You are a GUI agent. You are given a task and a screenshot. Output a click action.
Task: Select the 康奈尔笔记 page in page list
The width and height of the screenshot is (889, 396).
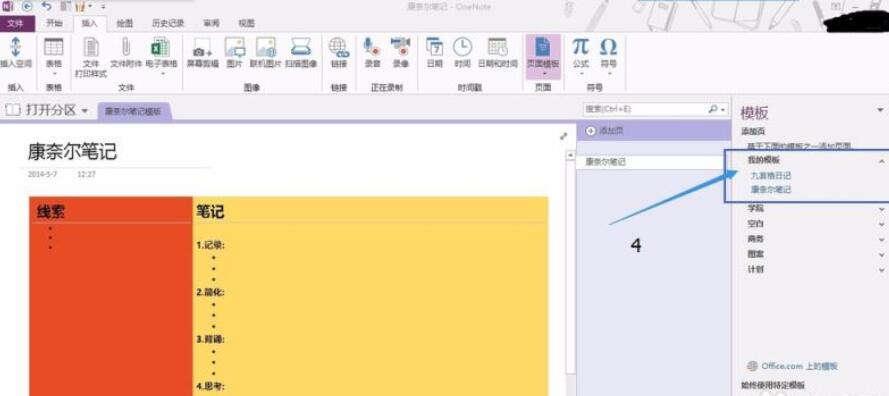tap(654, 162)
